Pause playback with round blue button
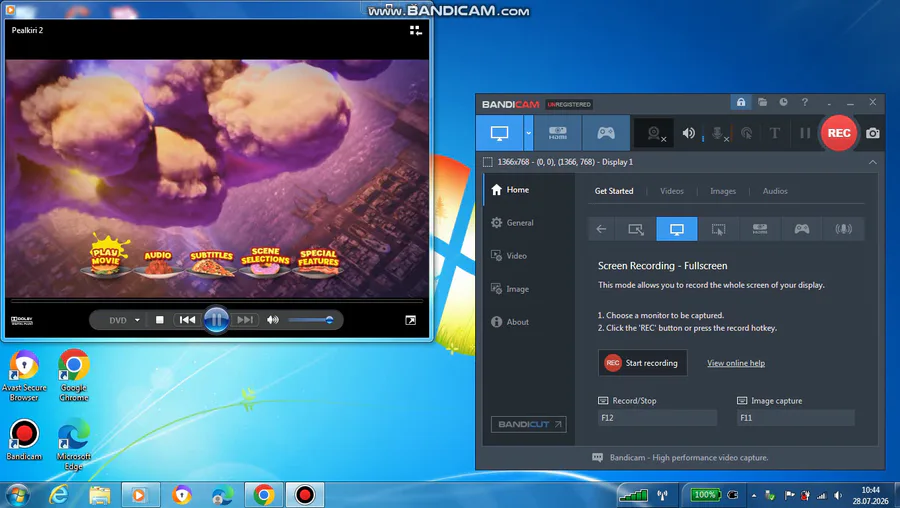 [216, 320]
